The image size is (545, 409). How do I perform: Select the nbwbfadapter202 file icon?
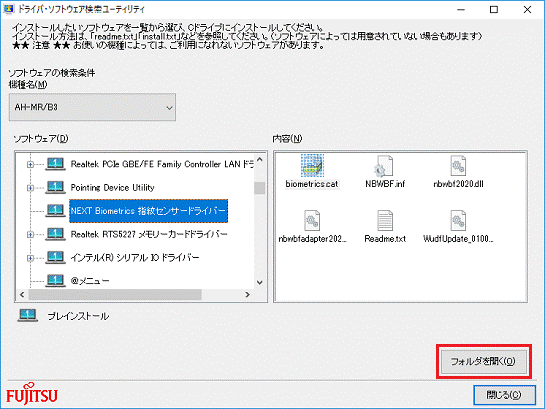click(x=312, y=221)
